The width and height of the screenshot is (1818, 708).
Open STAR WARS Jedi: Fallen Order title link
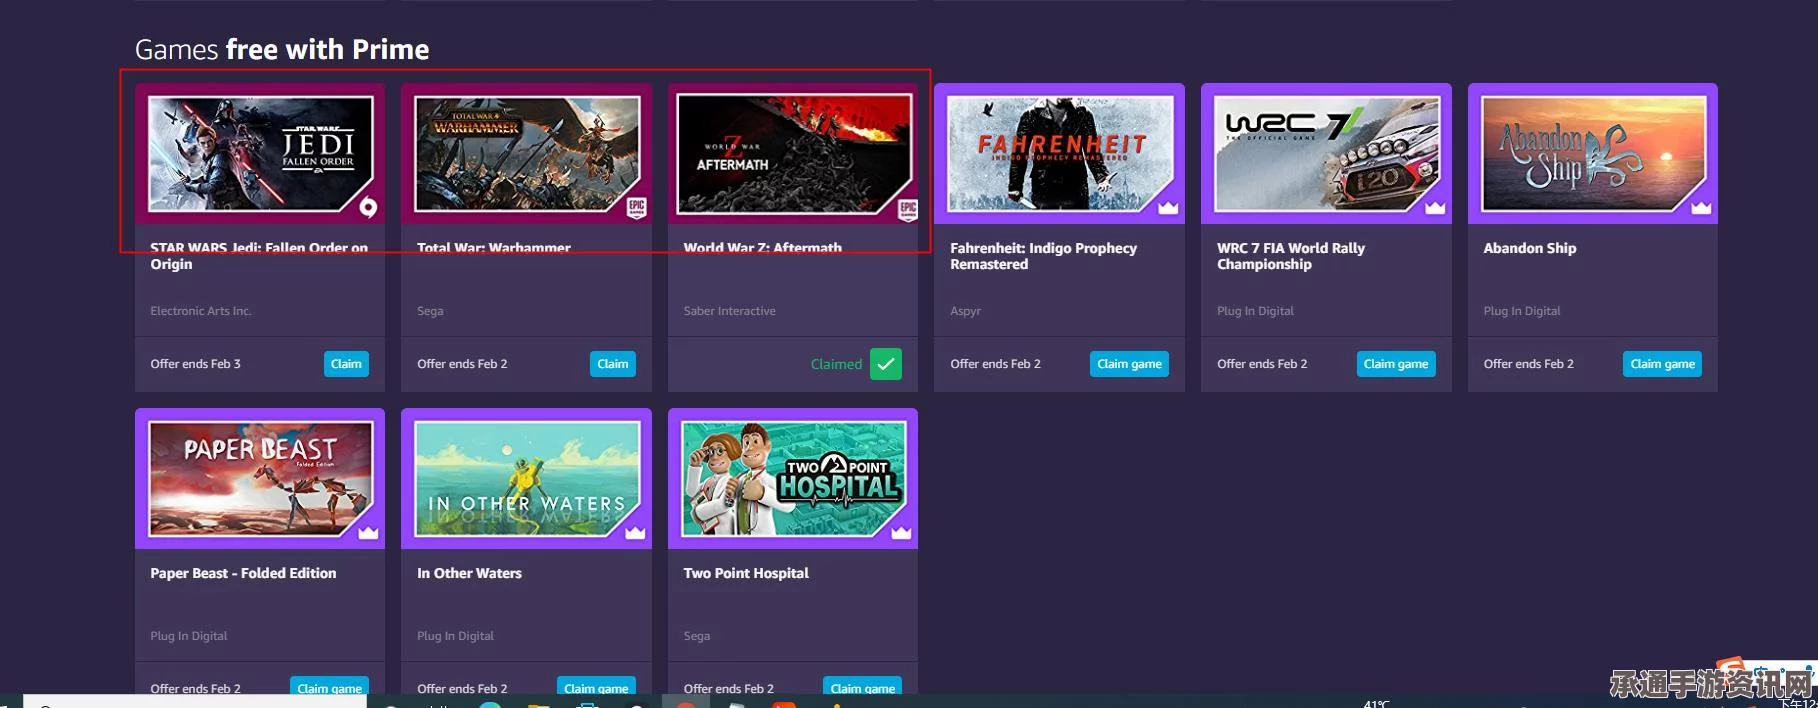[x=259, y=256]
